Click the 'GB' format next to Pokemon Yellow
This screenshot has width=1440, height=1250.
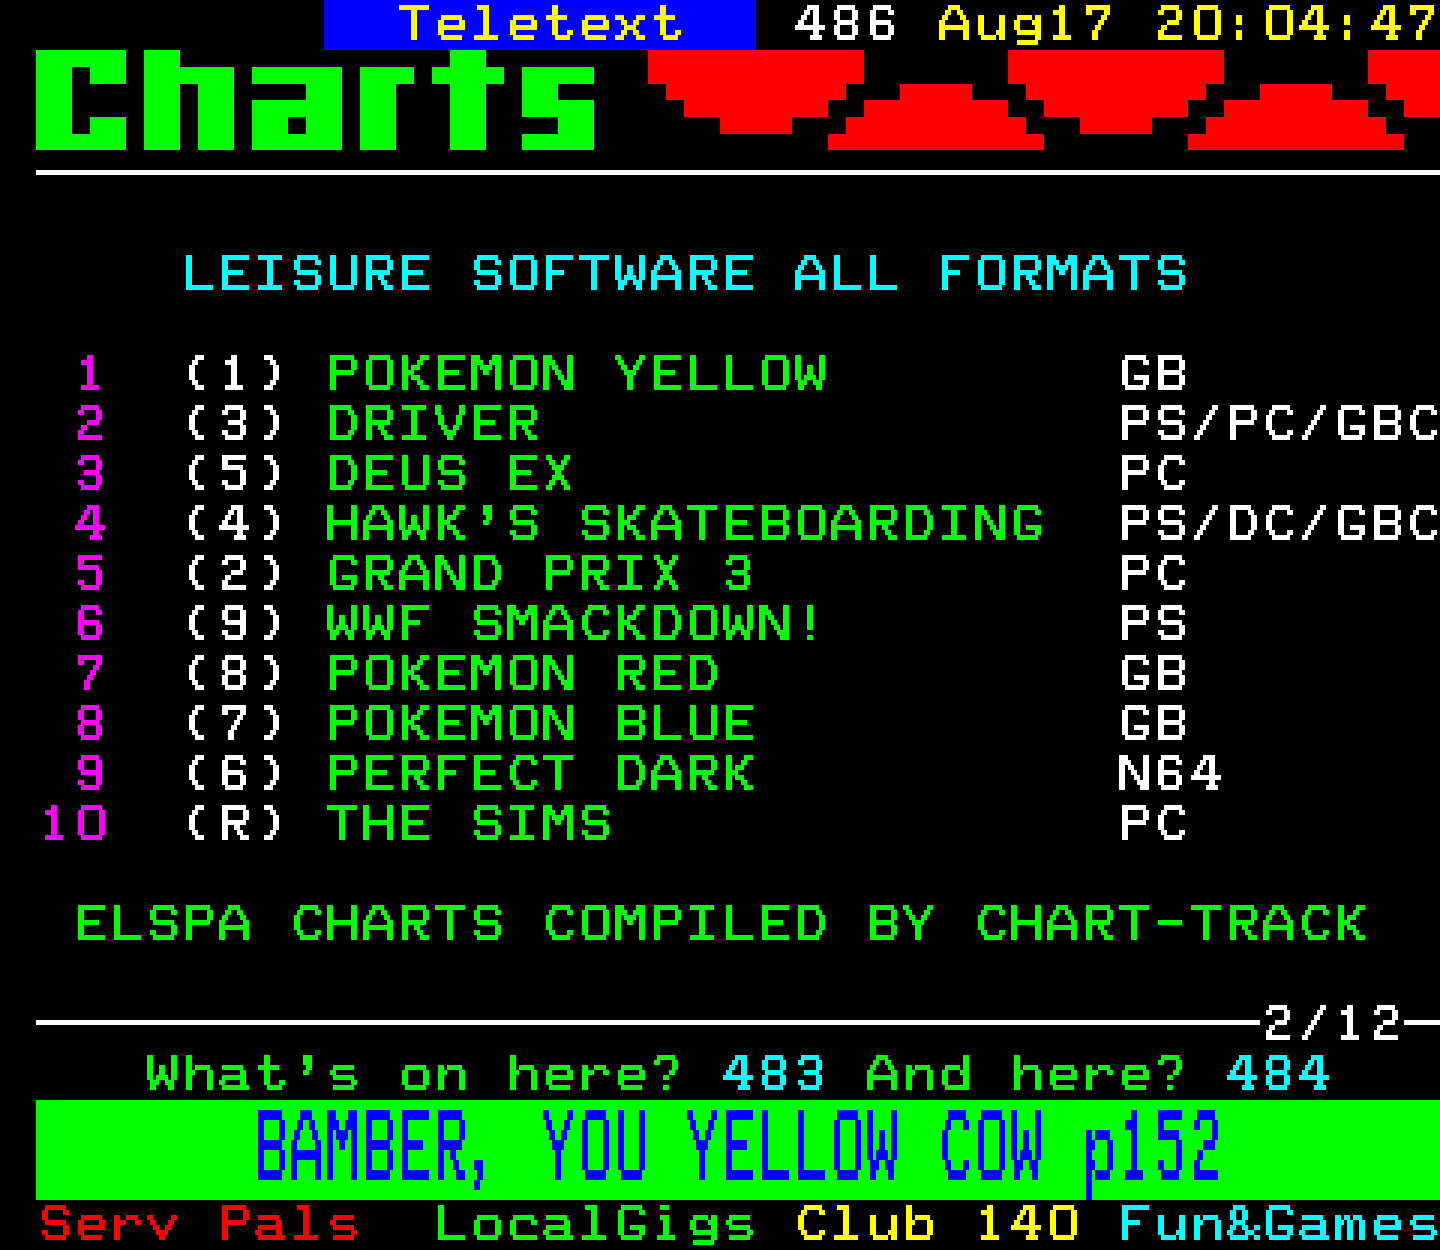click(x=1153, y=374)
